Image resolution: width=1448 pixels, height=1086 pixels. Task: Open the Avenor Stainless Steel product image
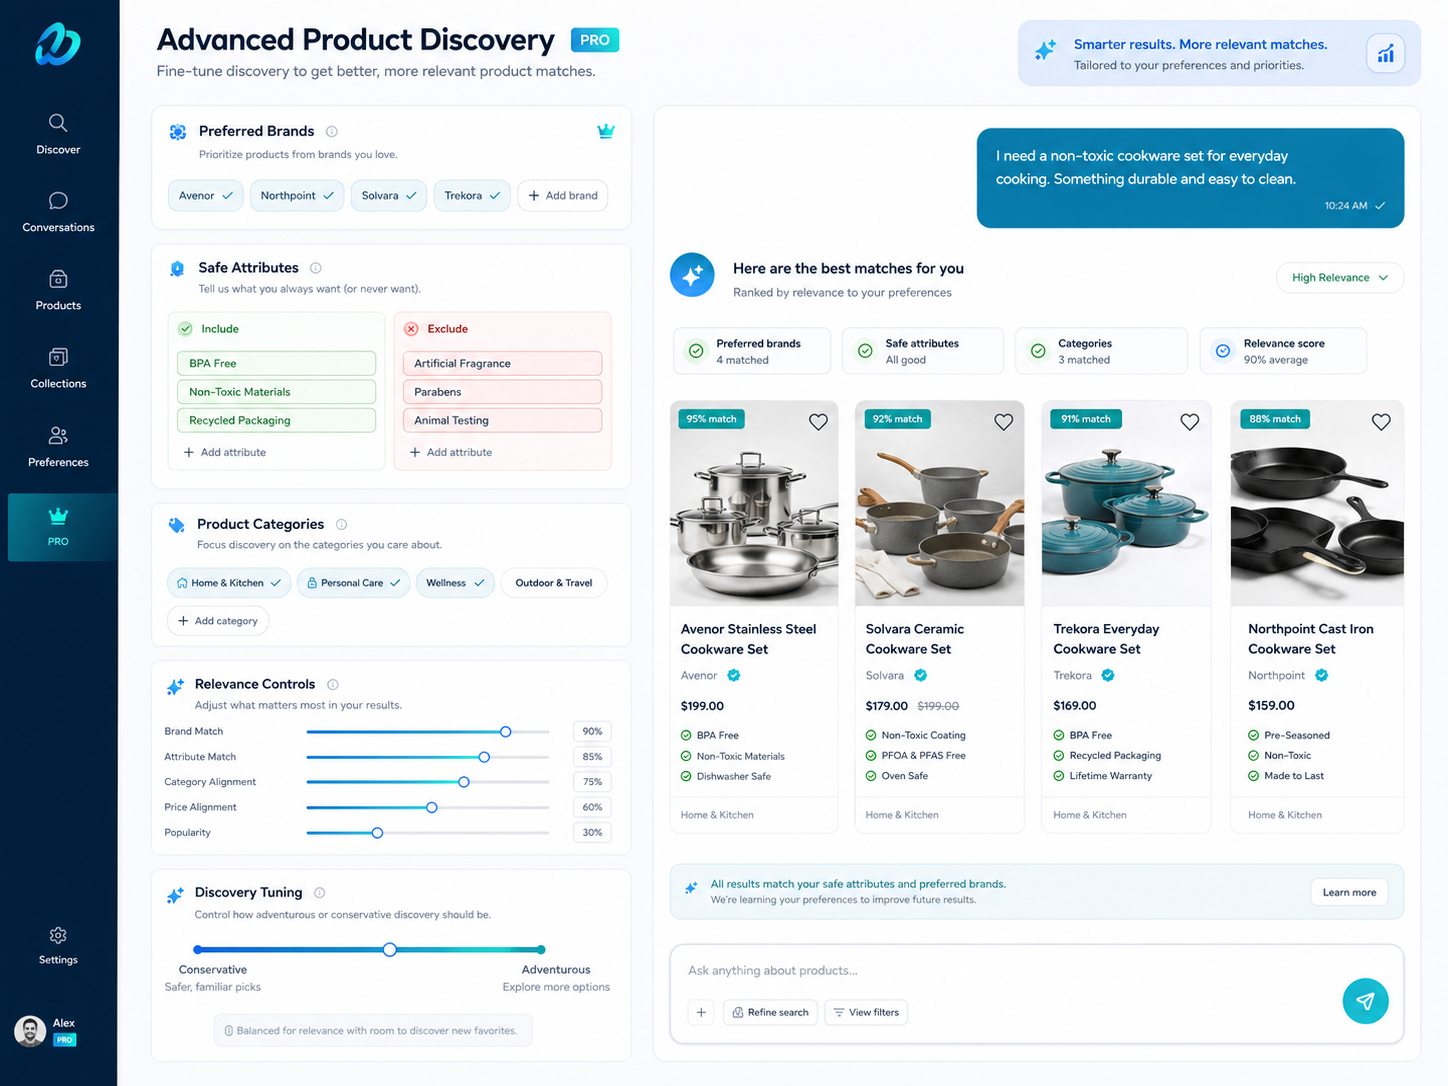pos(754,504)
